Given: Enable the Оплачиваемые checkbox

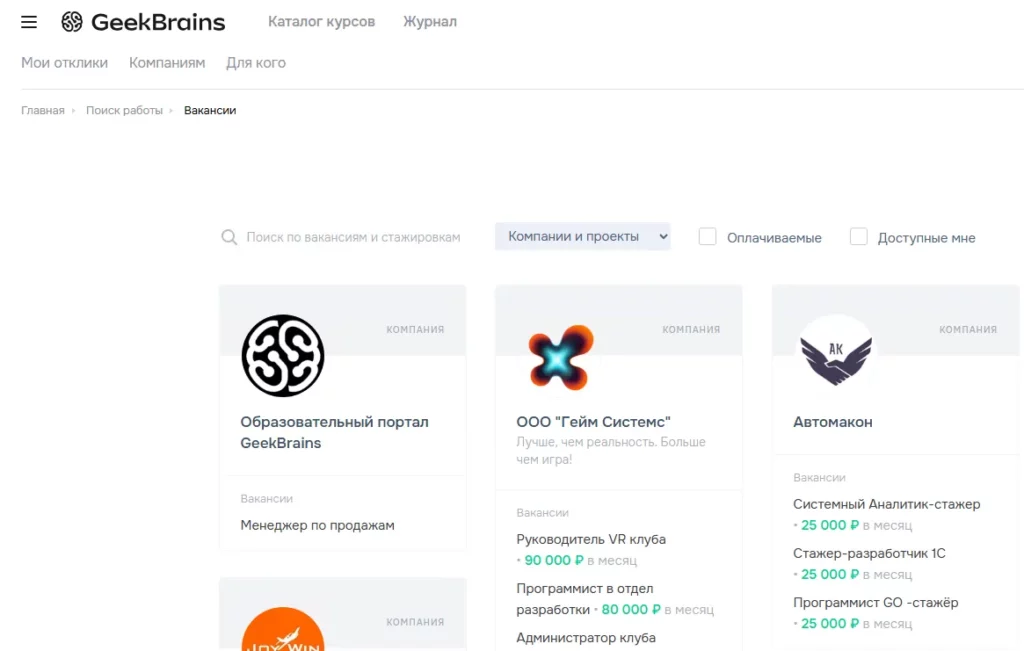Looking at the screenshot, I should point(708,236).
